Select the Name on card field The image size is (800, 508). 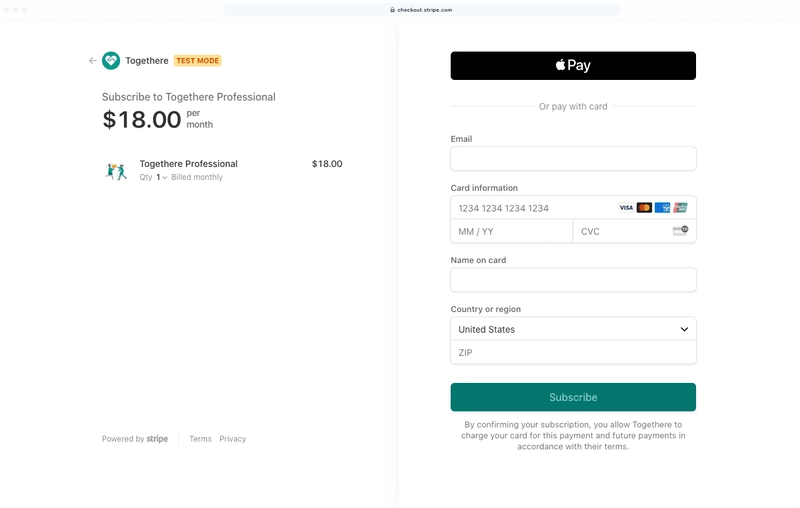(x=573, y=280)
